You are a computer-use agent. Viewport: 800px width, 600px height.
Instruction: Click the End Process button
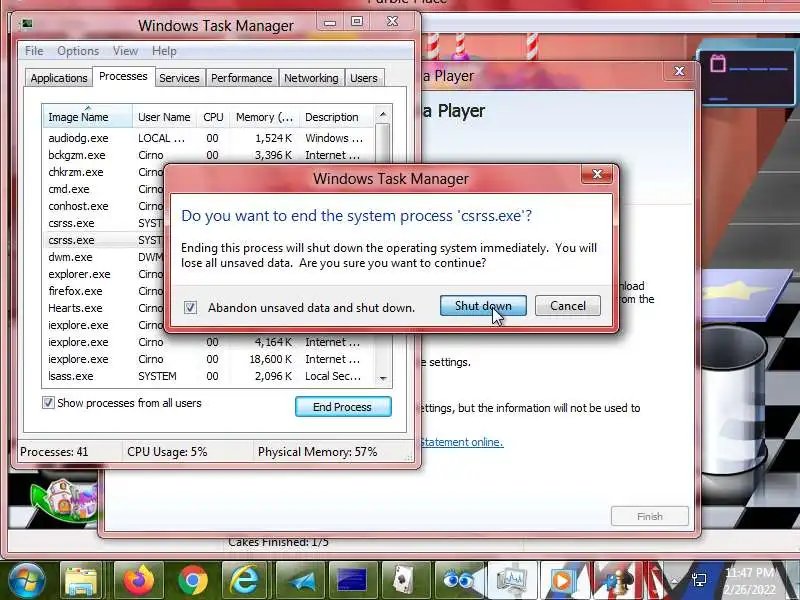pos(343,407)
